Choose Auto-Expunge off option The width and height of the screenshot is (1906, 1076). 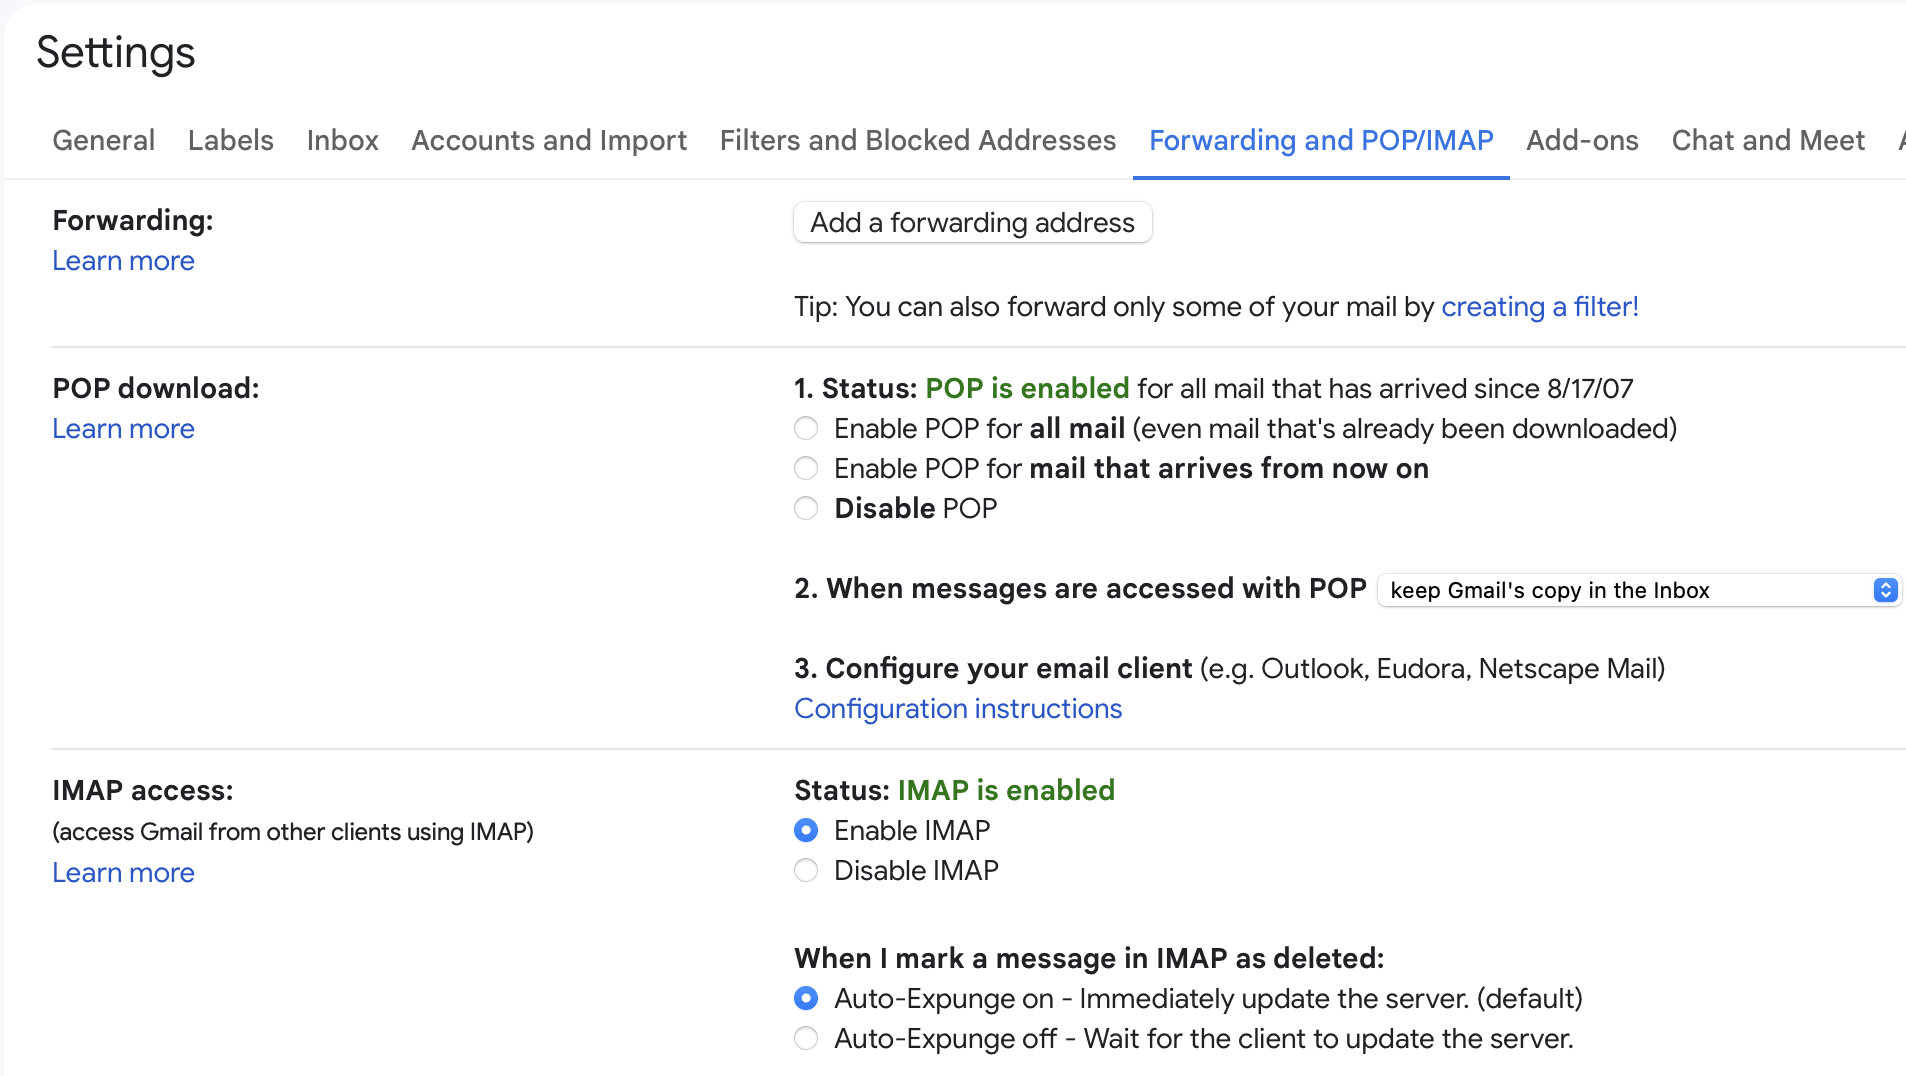click(x=806, y=1039)
